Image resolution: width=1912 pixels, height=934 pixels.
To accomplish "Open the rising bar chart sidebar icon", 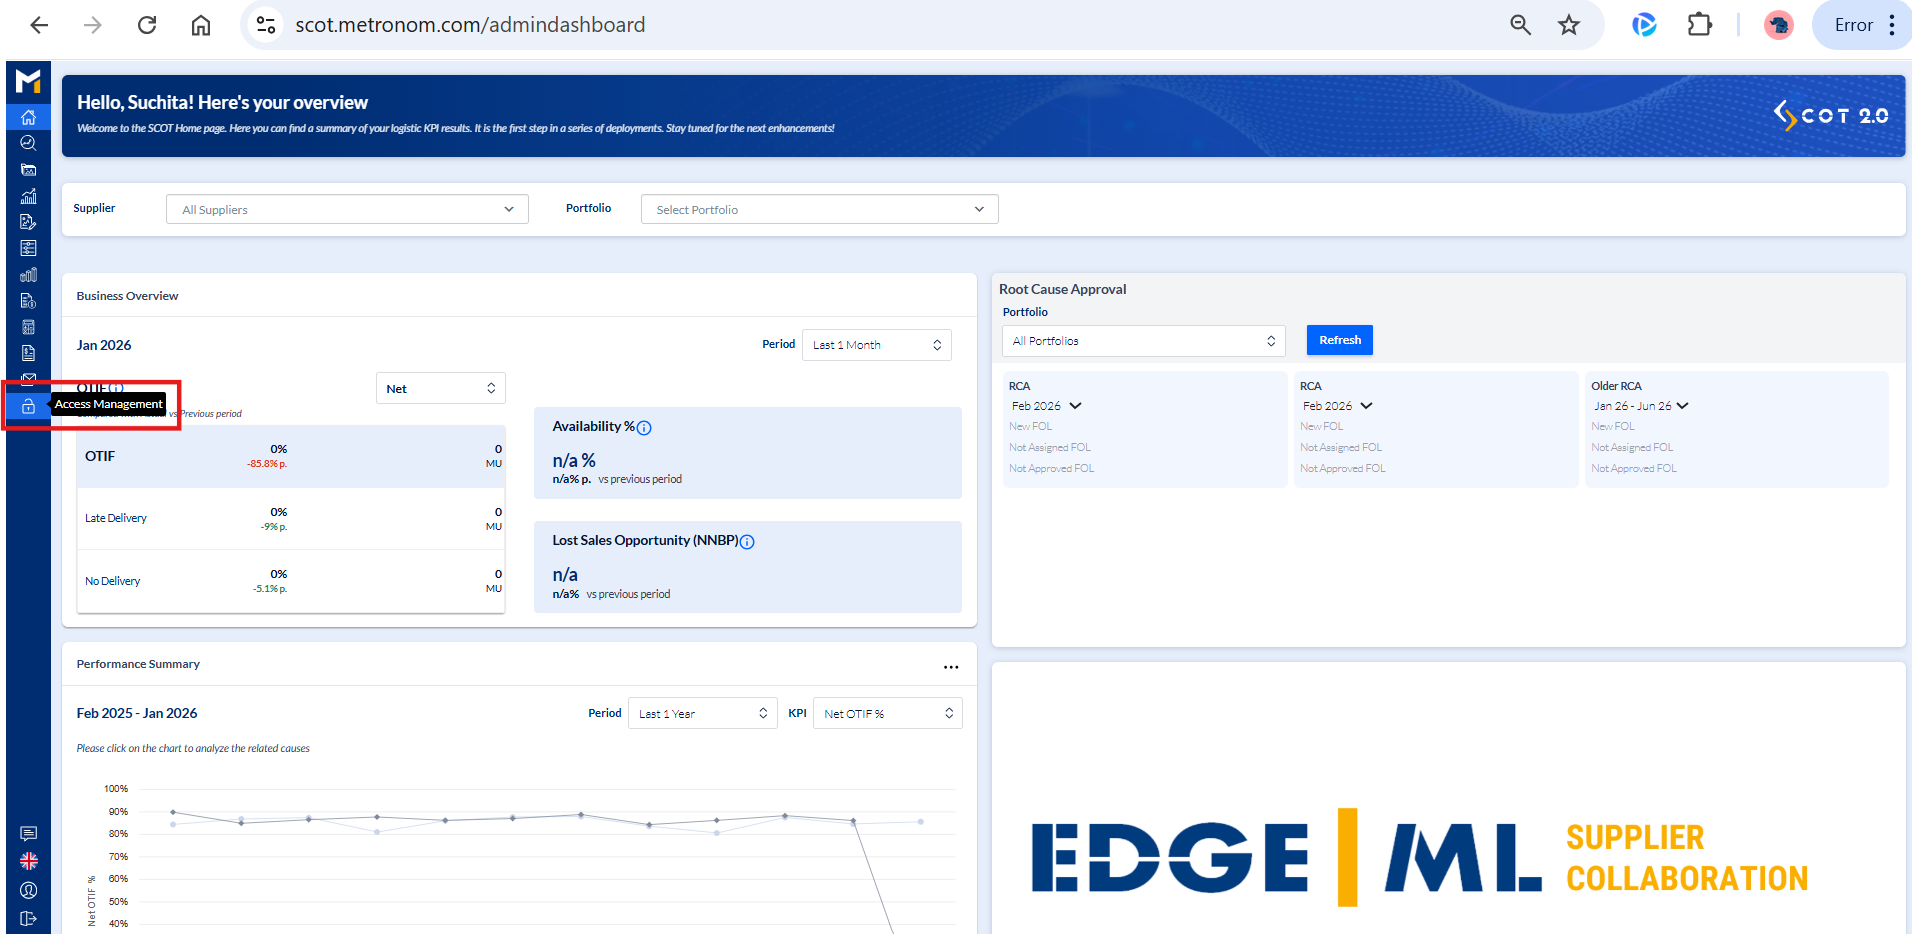I will pyautogui.click(x=28, y=196).
